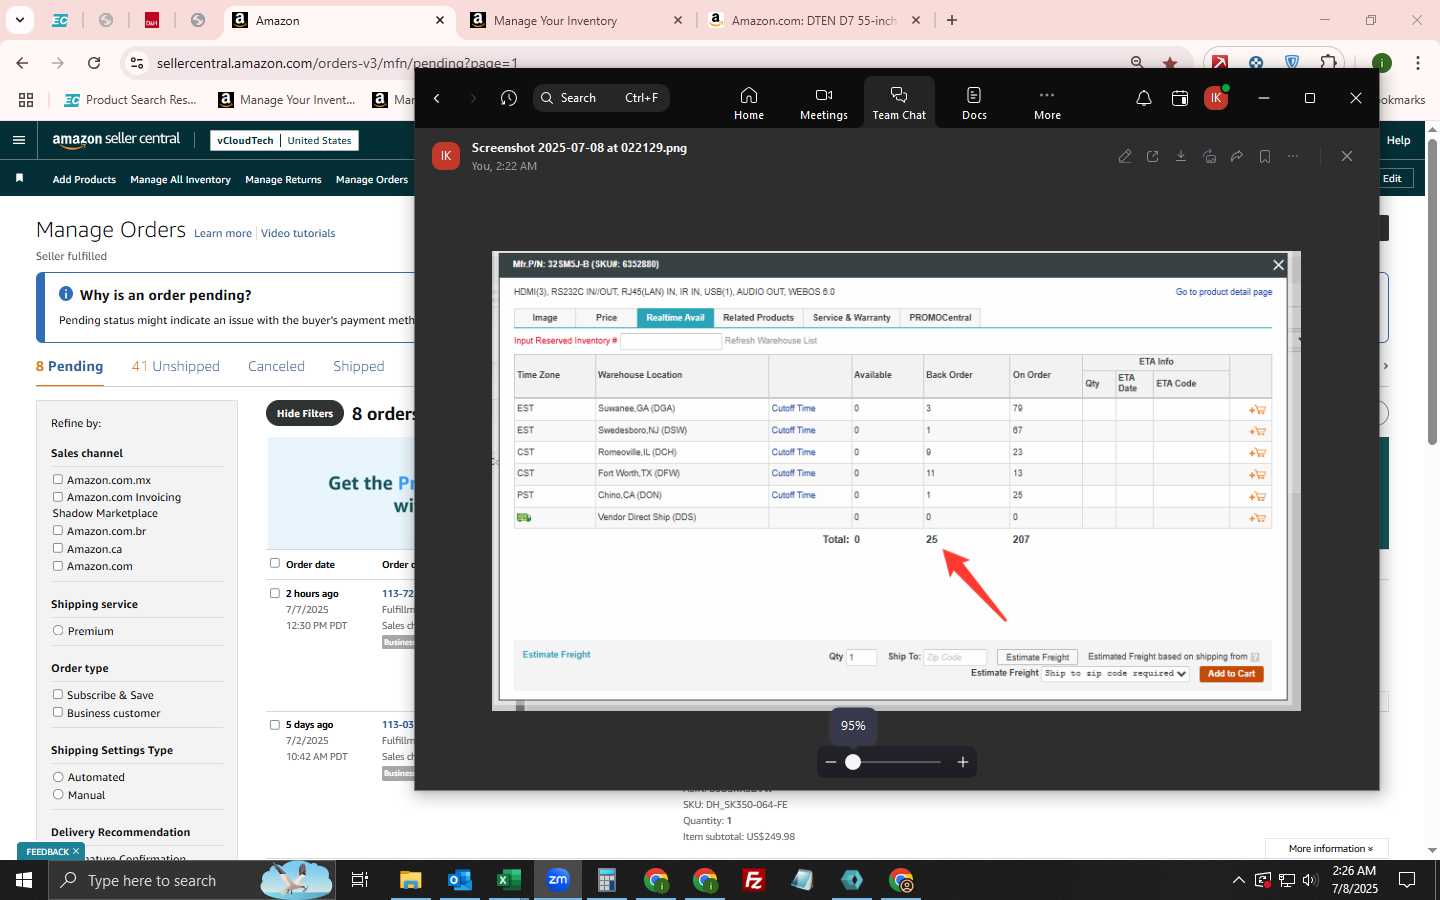The height and width of the screenshot is (900, 1440).
Task: Click Chrome address bar URL
Action: coord(337,63)
